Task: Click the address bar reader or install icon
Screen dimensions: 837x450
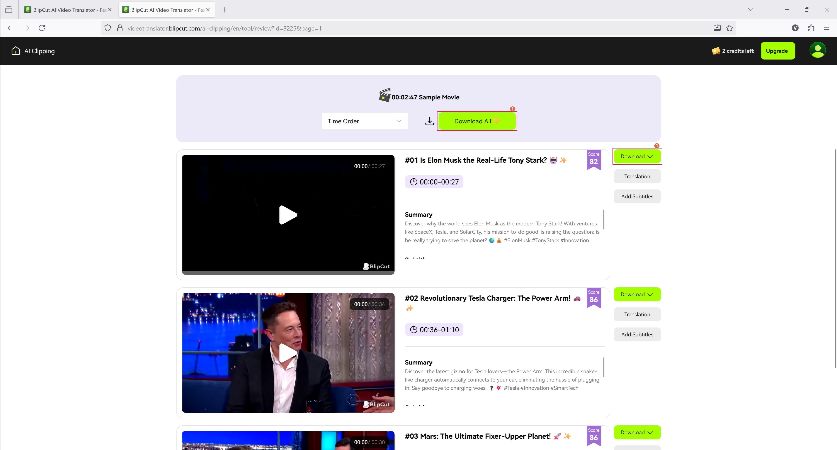Action: (x=717, y=28)
